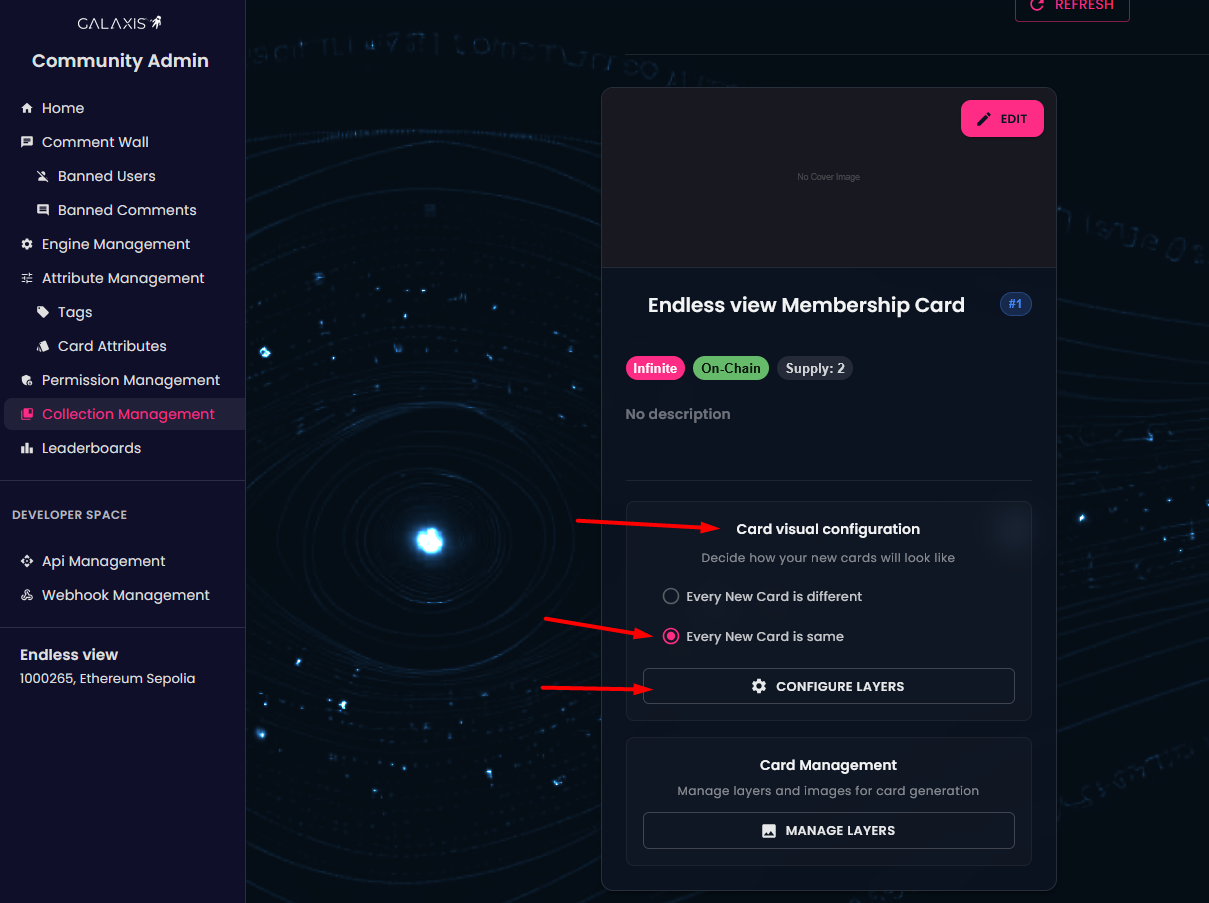Open Collection Management in sidebar

pos(128,414)
